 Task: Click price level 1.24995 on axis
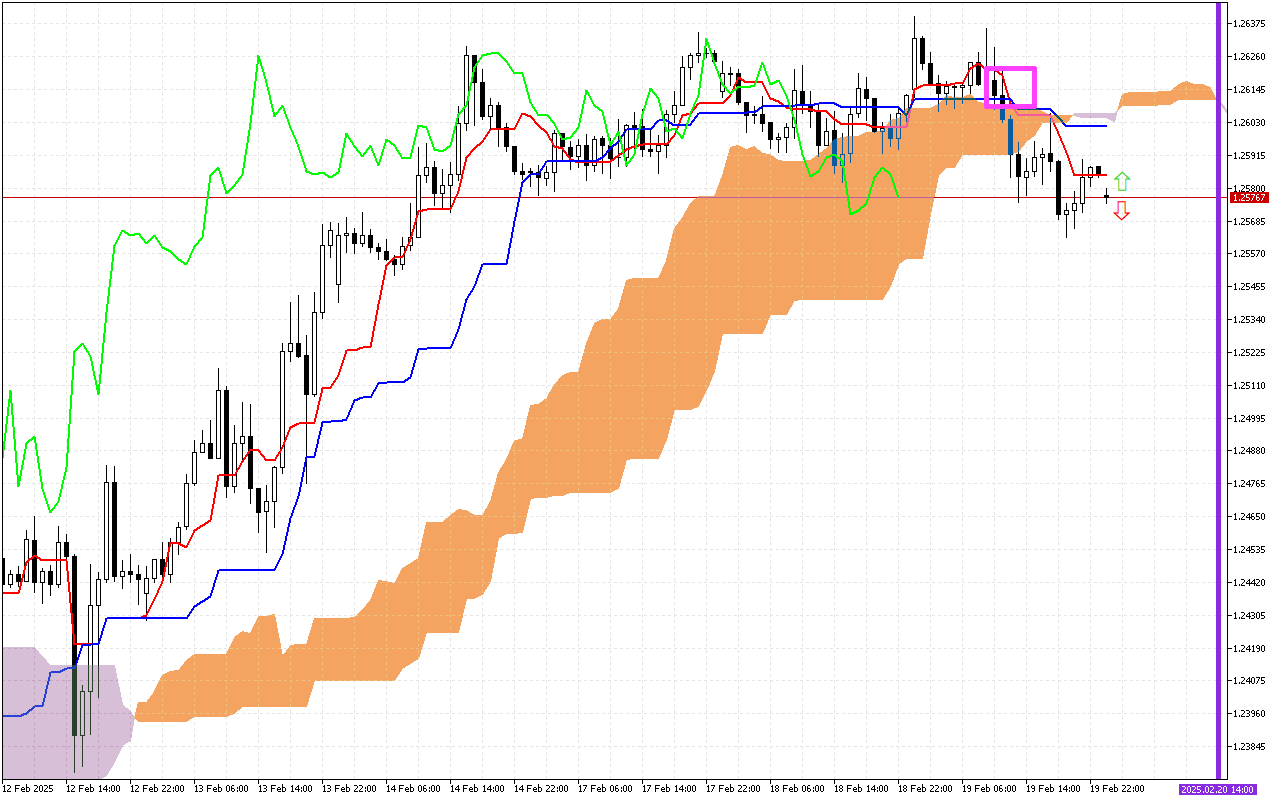[x=1250, y=418]
